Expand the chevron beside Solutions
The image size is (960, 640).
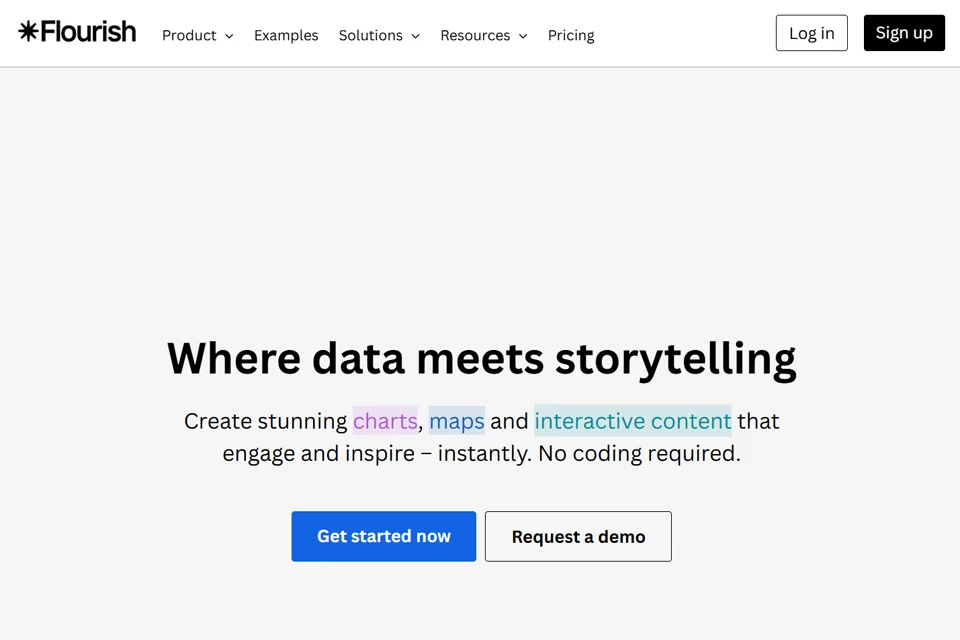(415, 36)
